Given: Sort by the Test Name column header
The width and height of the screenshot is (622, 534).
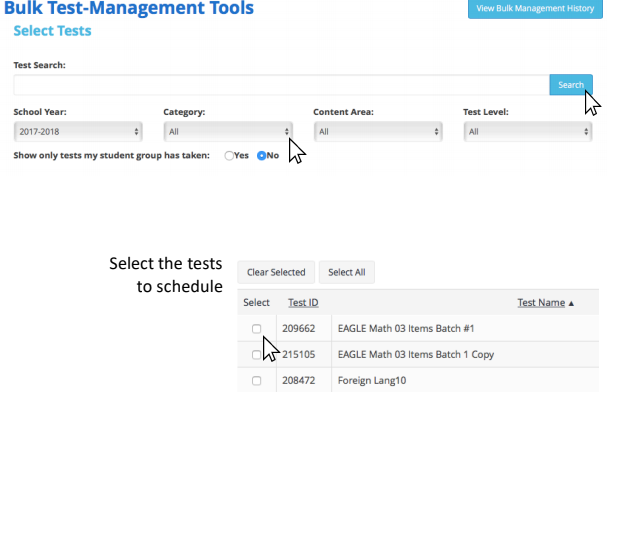Looking at the screenshot, I should [x=541, y=303].
